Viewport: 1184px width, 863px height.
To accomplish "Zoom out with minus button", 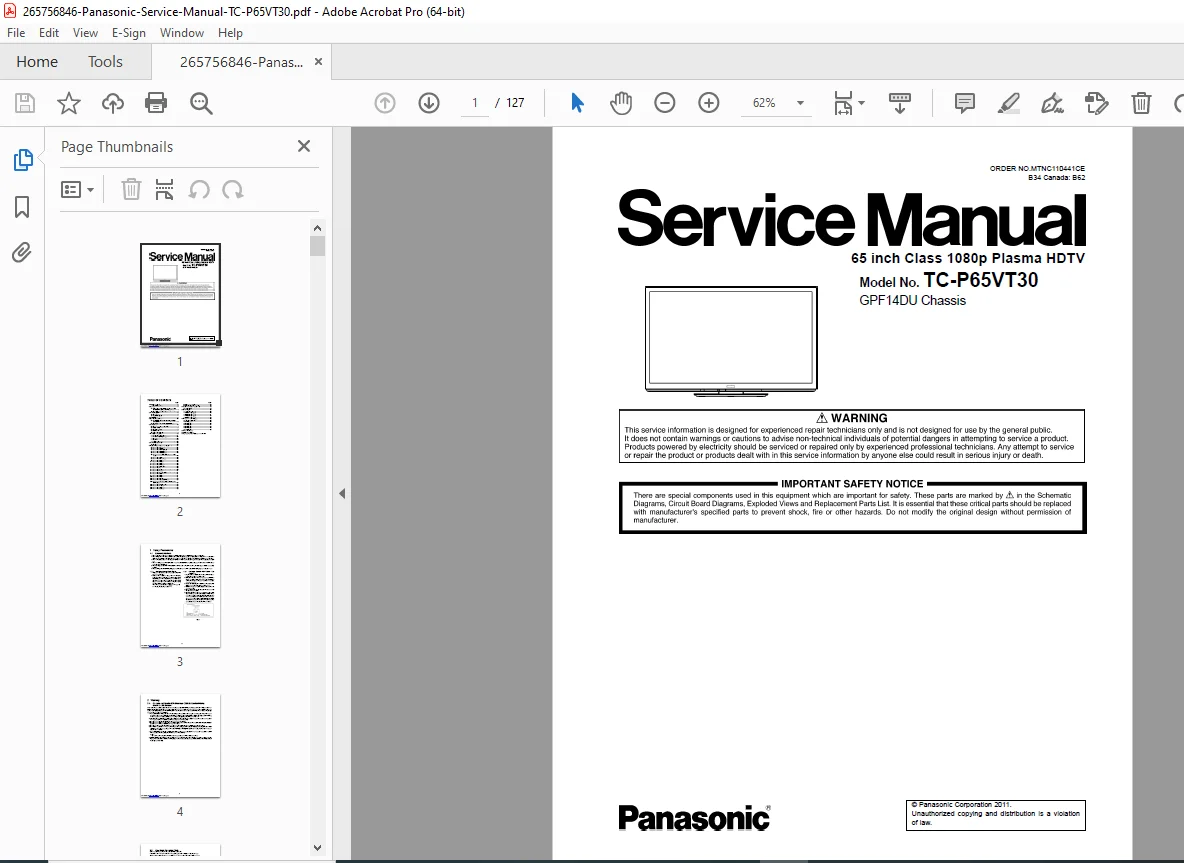I will pyautogui.click(x=664, y=103).
